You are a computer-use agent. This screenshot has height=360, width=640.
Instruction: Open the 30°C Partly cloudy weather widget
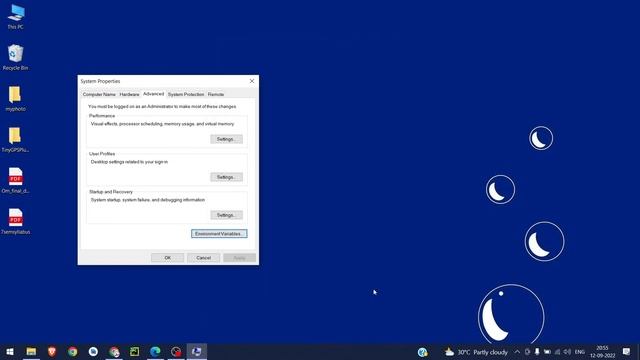(476, 352)
